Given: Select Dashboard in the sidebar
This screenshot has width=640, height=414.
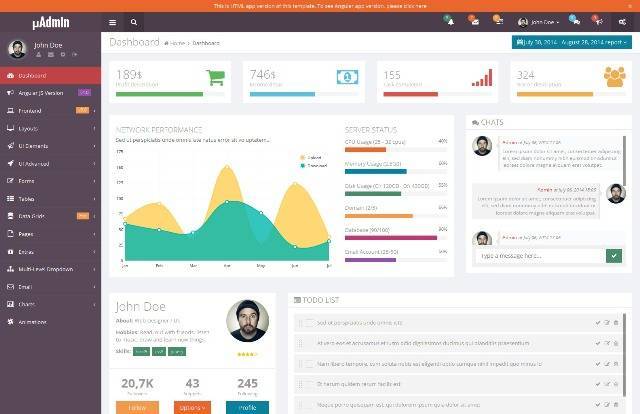Looking at the screenshot, I should tap(50, 76).
